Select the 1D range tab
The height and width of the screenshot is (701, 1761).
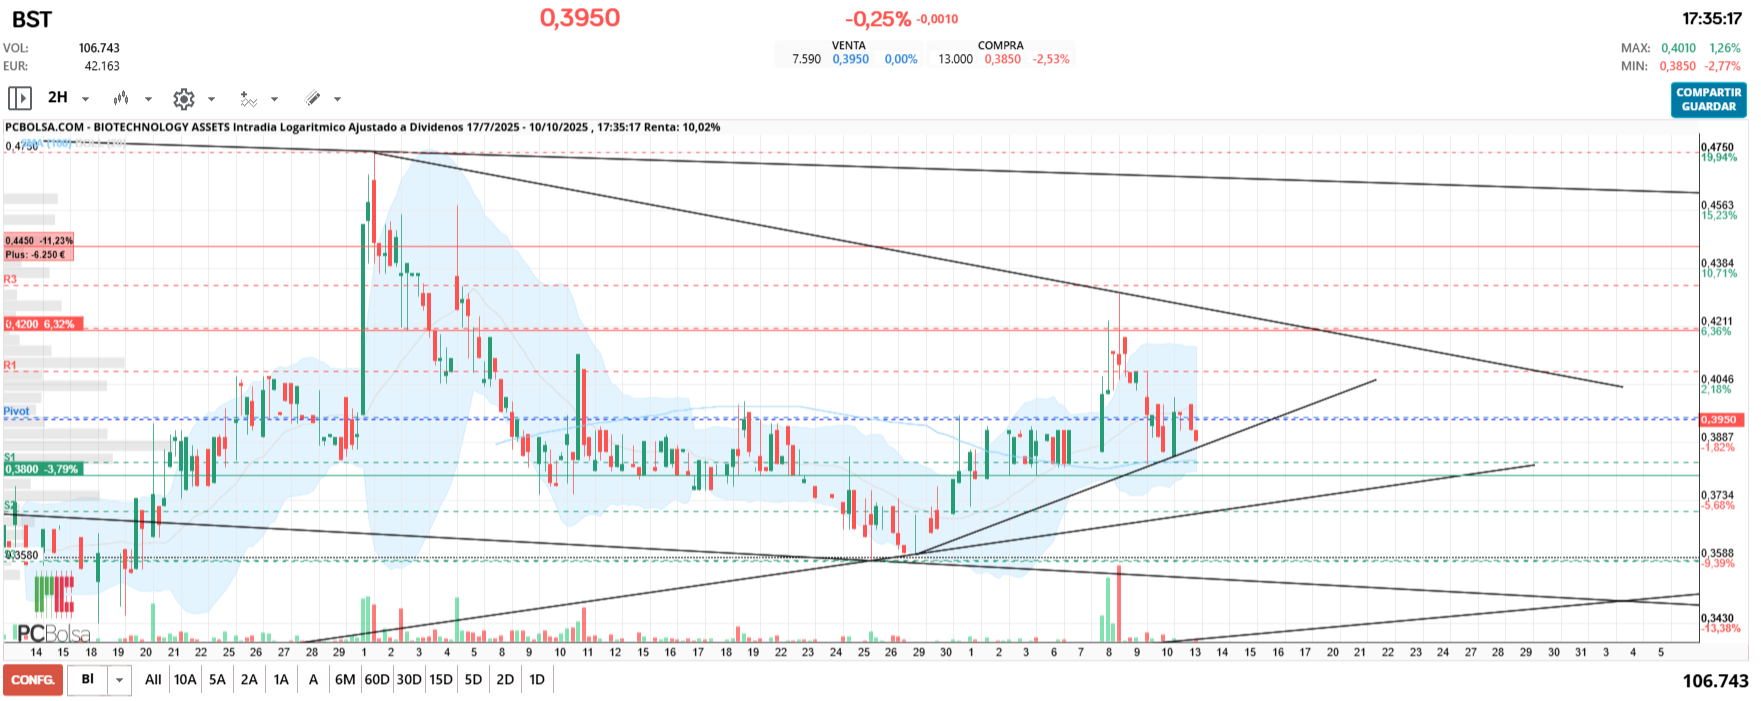(x=537, y=680)
